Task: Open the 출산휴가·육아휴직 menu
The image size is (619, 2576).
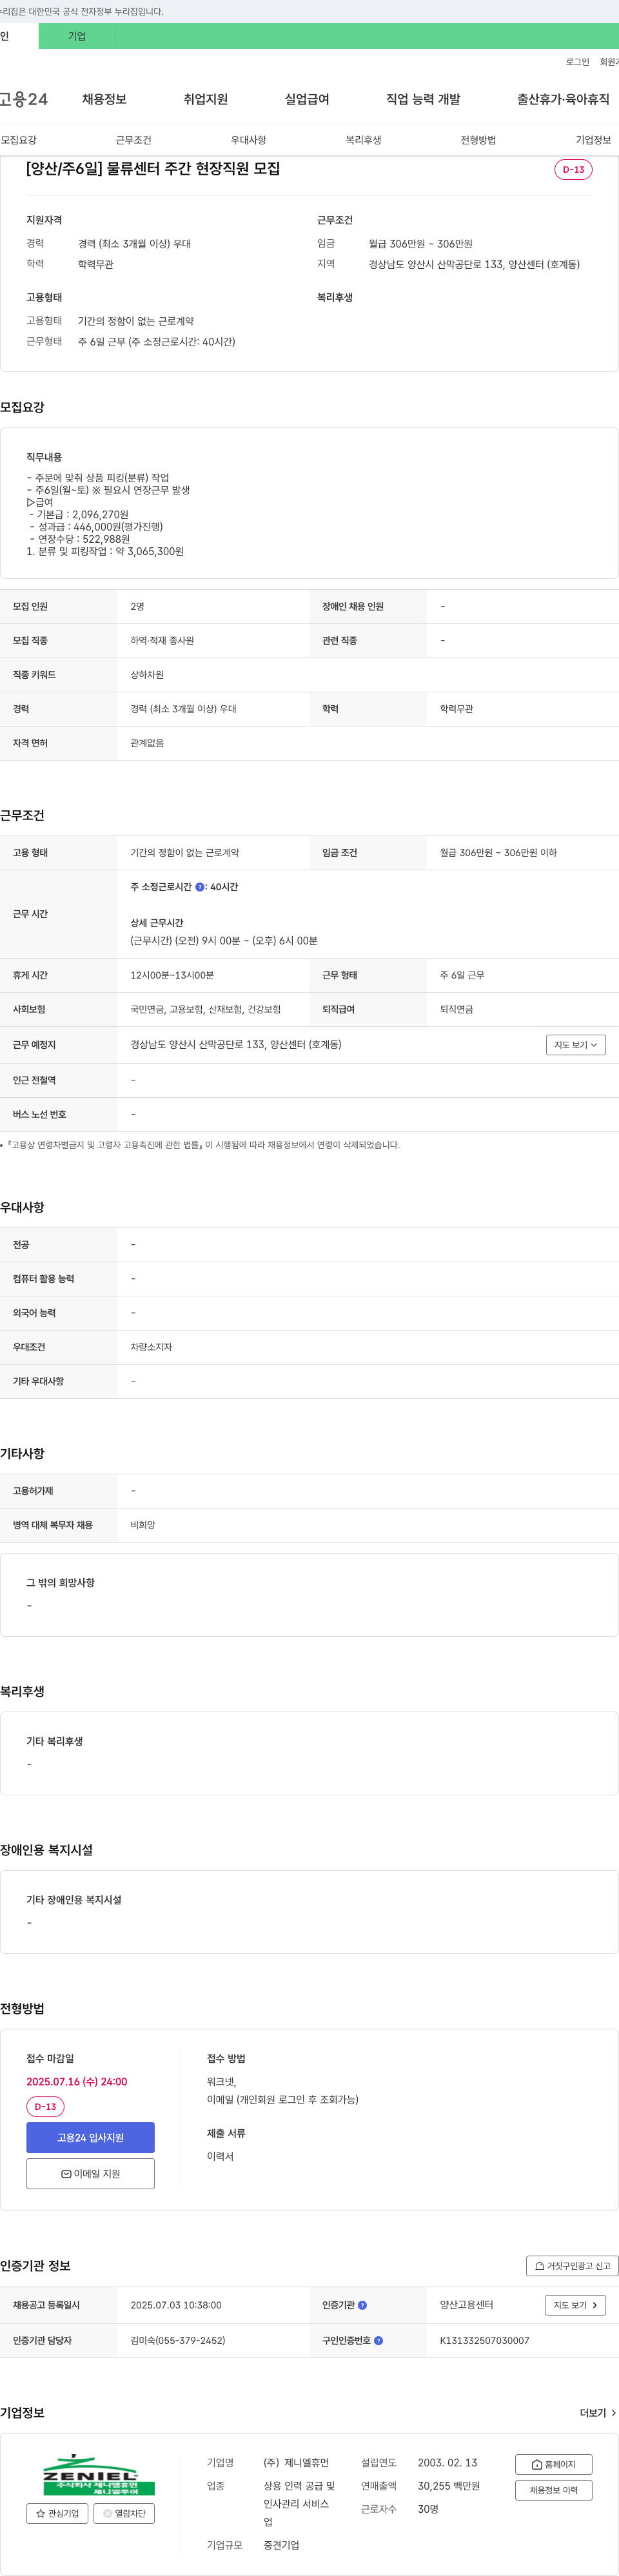Action: pos(563,99)
